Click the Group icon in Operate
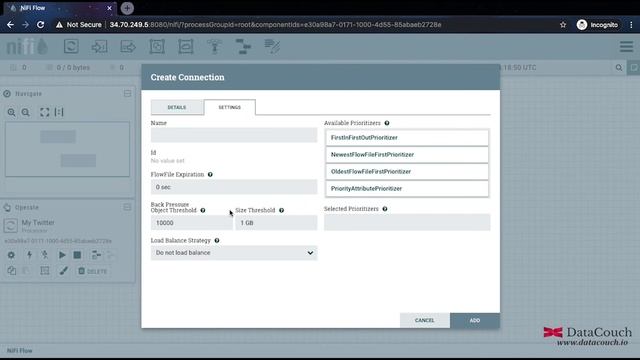Screen dimensions: 640x360 click(x=44, y=271)
